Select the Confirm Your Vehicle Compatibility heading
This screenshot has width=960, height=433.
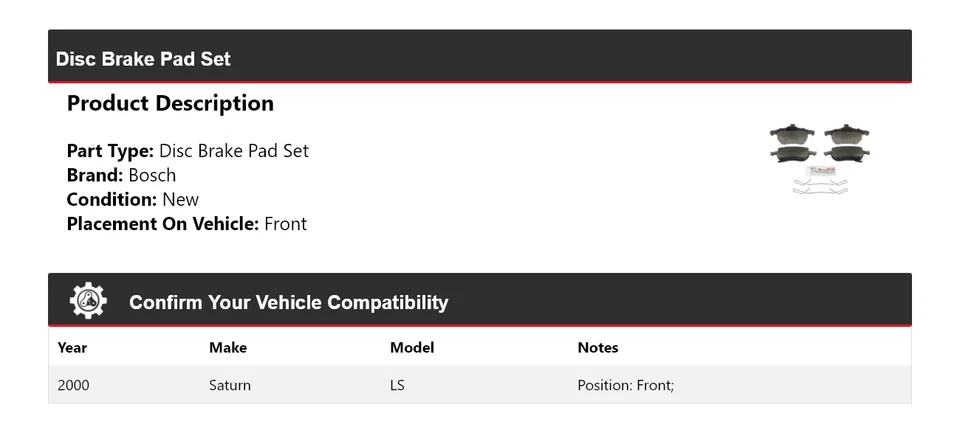pyautogui.click(x=288, y=303)
